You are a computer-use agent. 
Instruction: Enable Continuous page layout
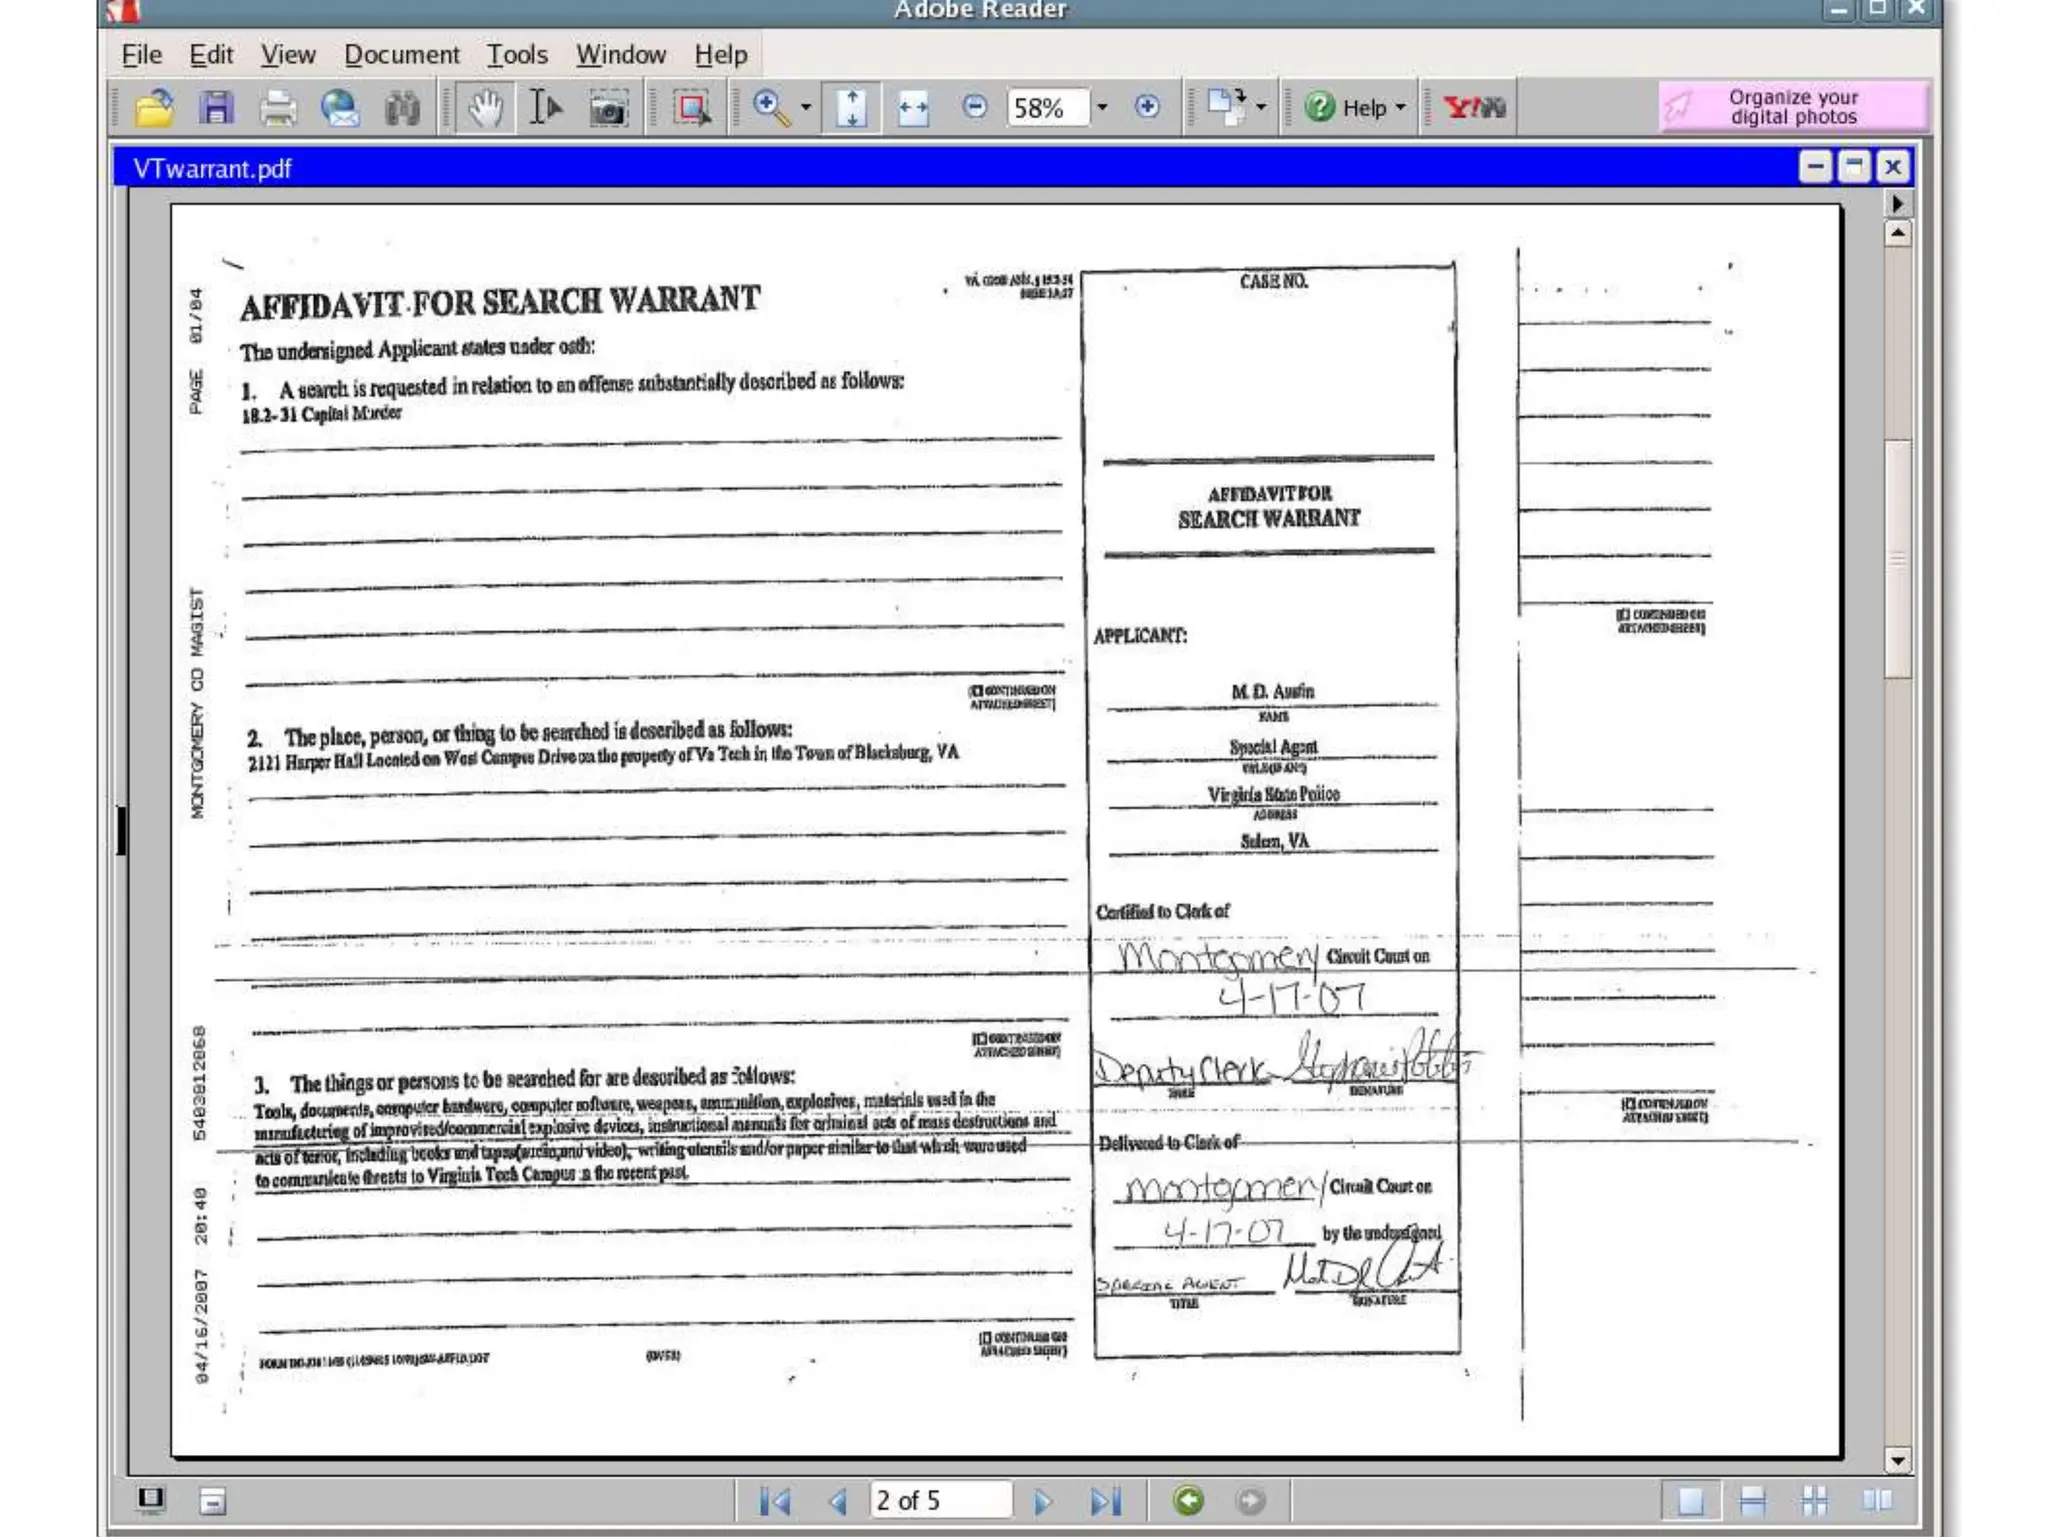(x=1752, y=1501)
